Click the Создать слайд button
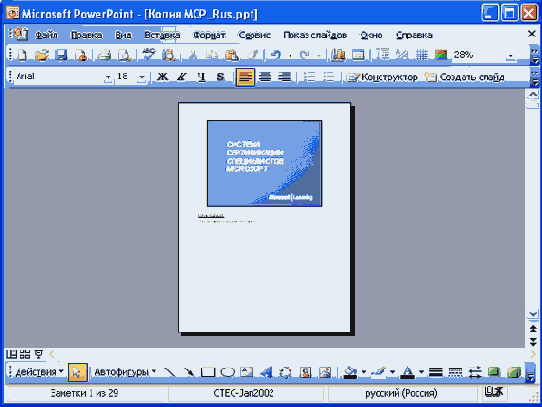The image size is (542, 407). (464, 77)
